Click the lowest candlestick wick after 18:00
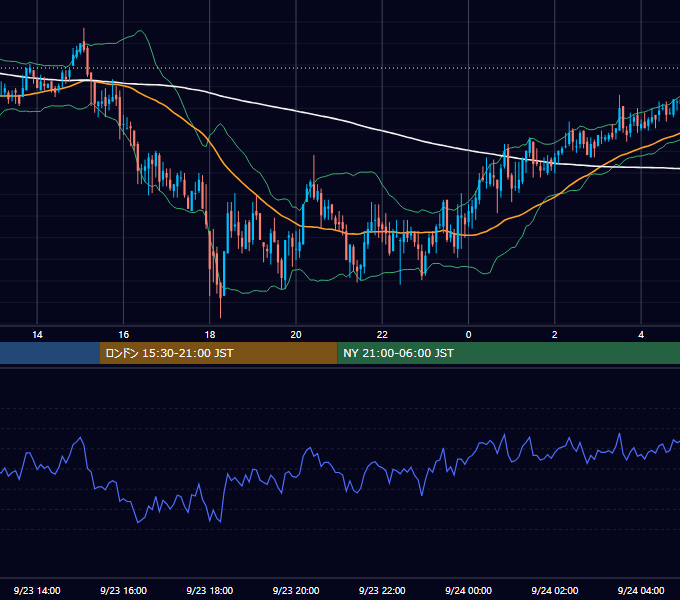Screen dimensions: 680x600 coord(220,308)
